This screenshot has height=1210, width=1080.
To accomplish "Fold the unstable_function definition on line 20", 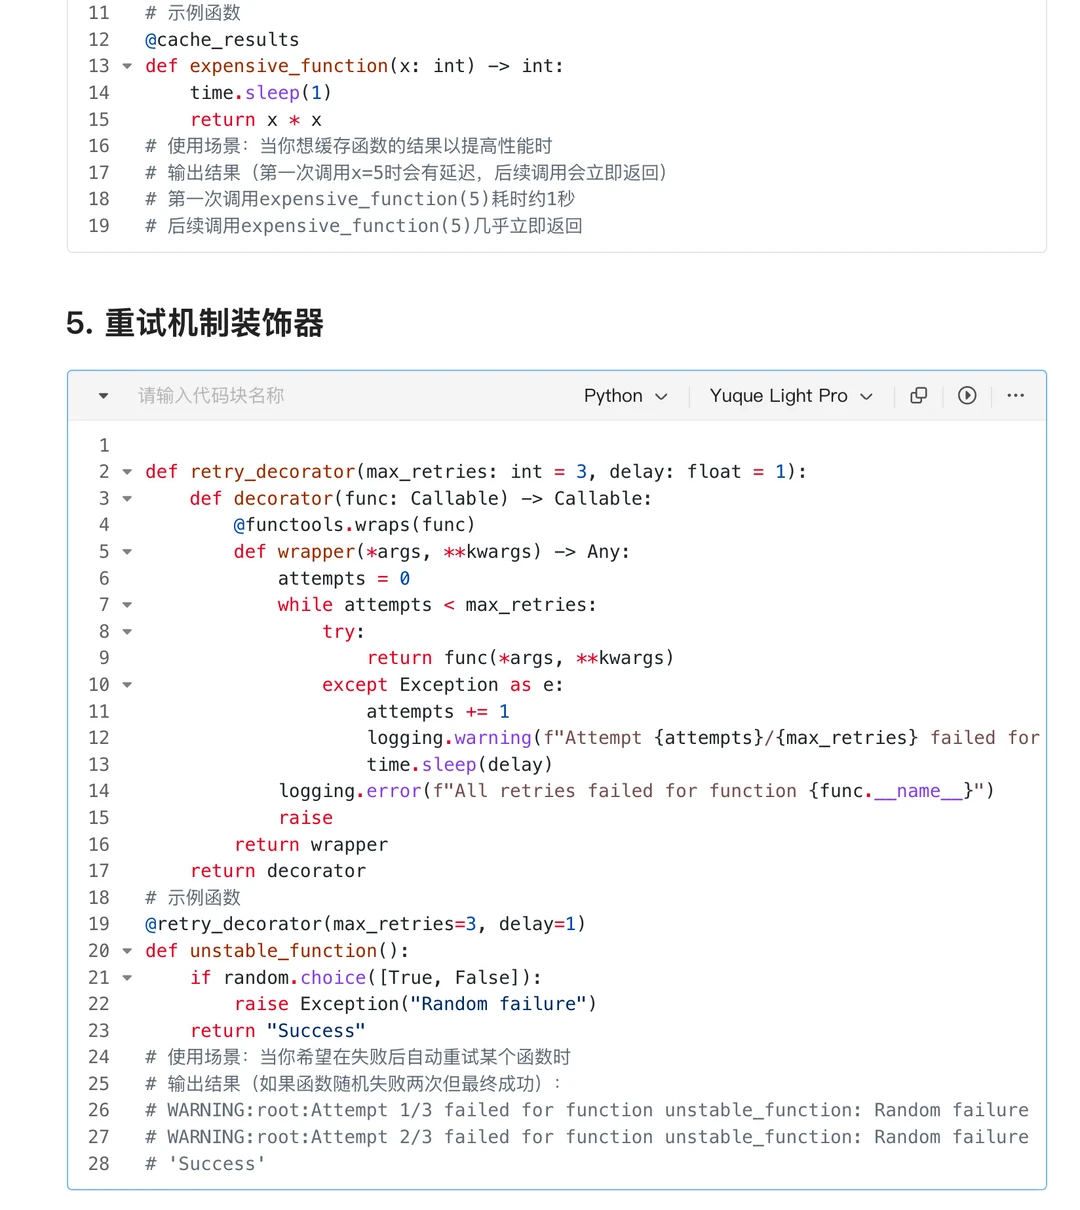I will [x=126, y=951].
